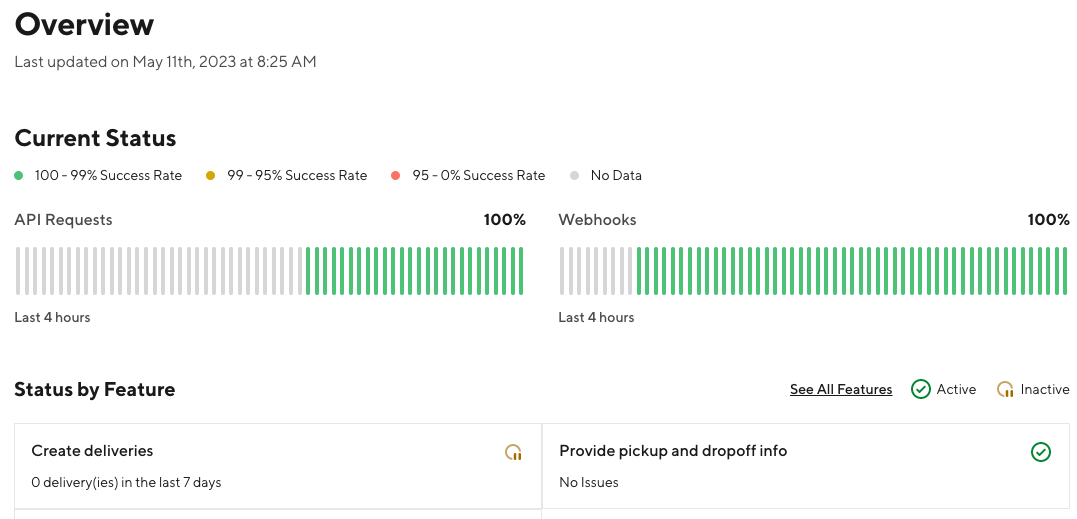Click the green Active checkmark on Provide pickup card
Viewport: 1077px width, 519px height.
(x=1041, y=452)
